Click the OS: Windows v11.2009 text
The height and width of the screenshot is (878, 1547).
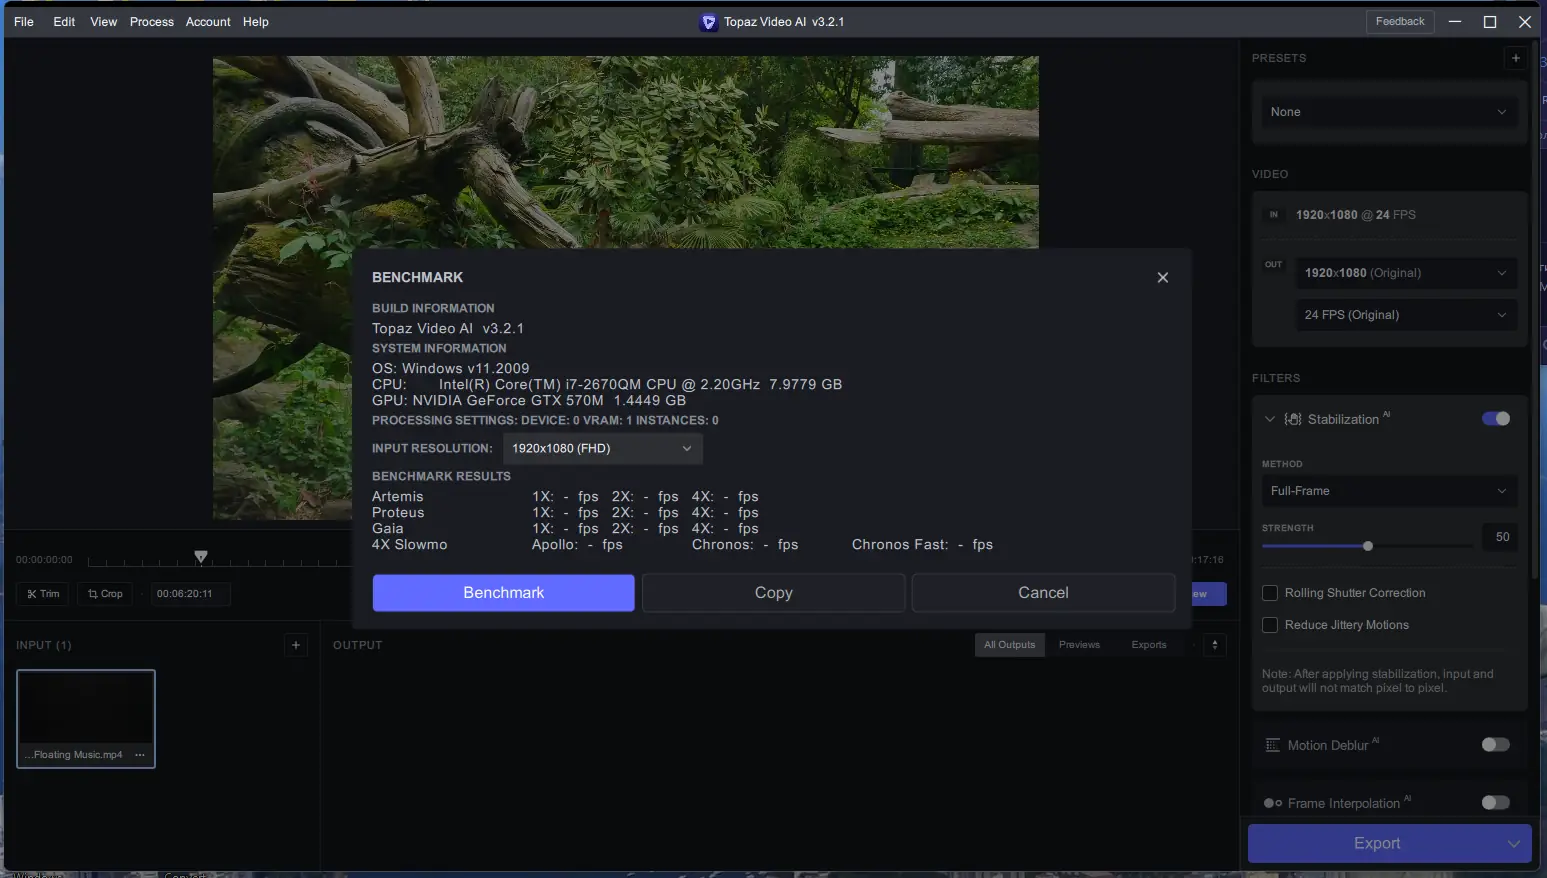(x=451, y=368)
